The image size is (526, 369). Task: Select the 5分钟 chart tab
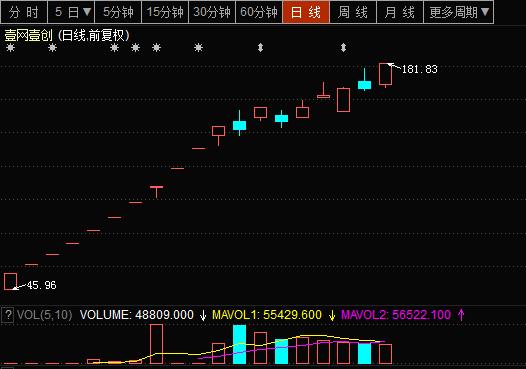[x=118, y=12]
